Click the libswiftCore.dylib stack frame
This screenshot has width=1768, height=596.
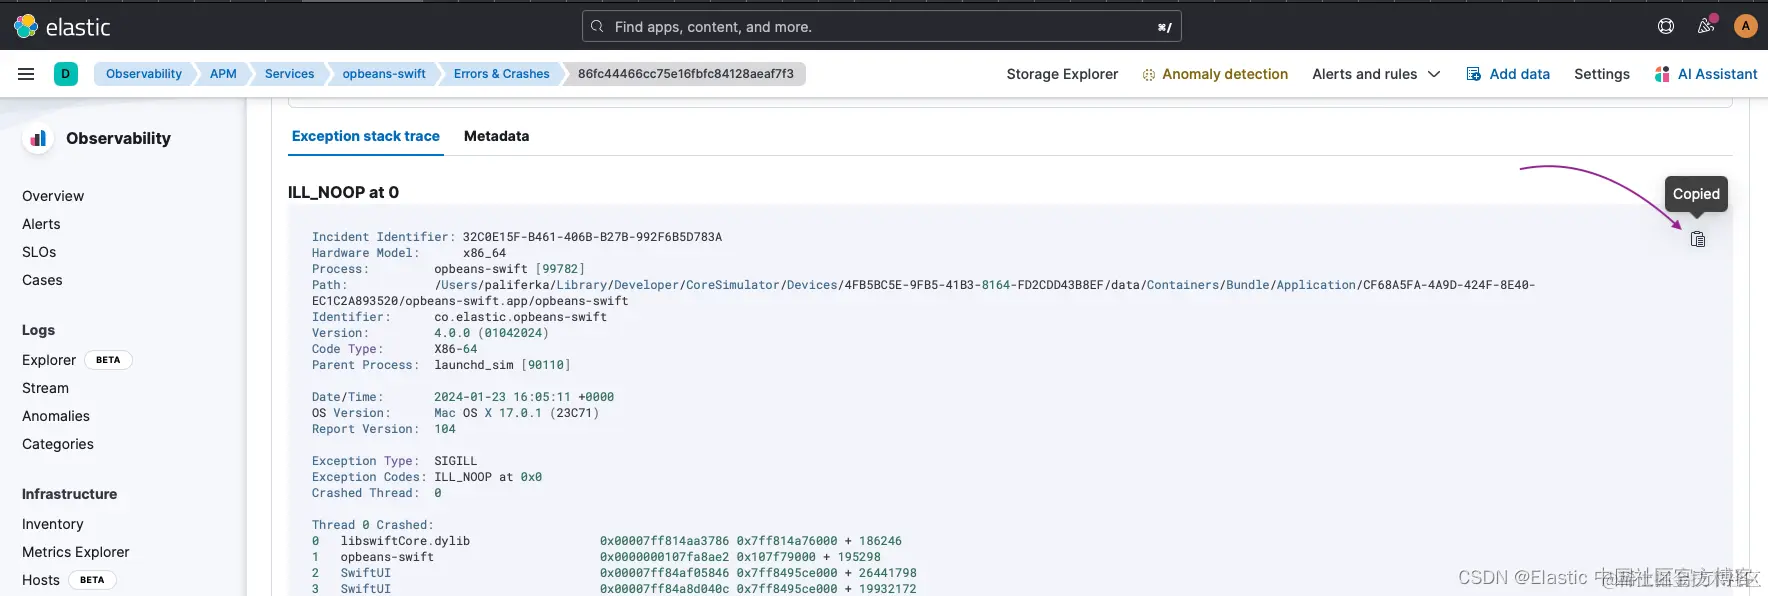(x=405, y=541)
